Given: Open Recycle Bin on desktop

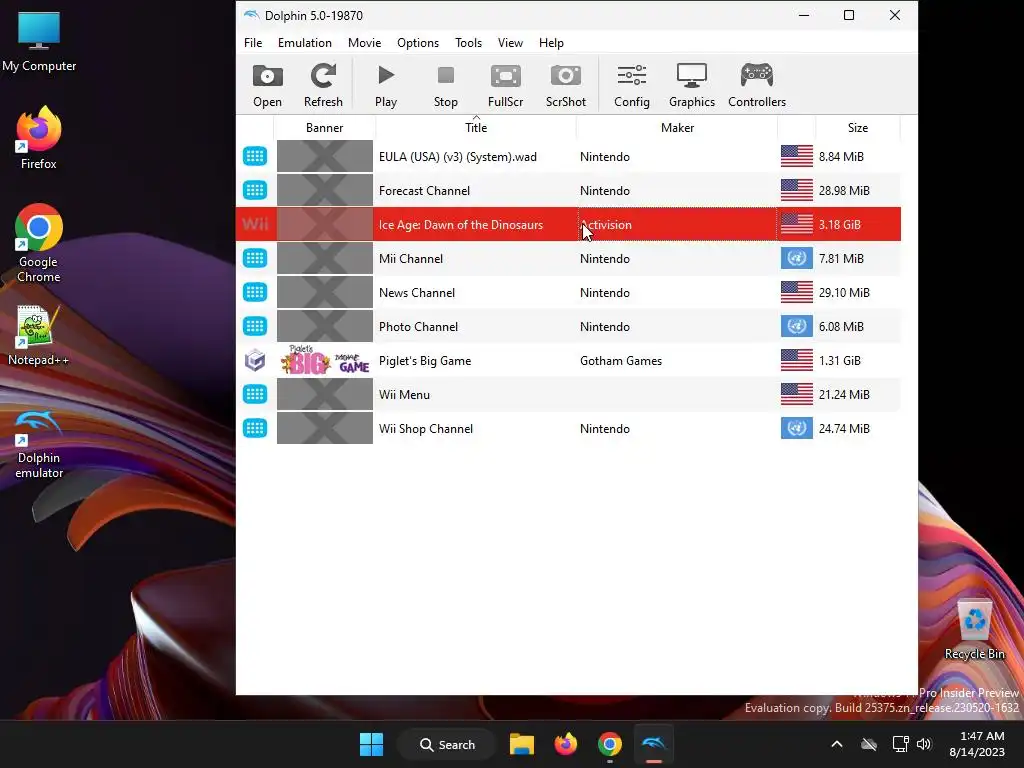Looking at the screenshot, I should pyautogui.click(x=974, y=628).
